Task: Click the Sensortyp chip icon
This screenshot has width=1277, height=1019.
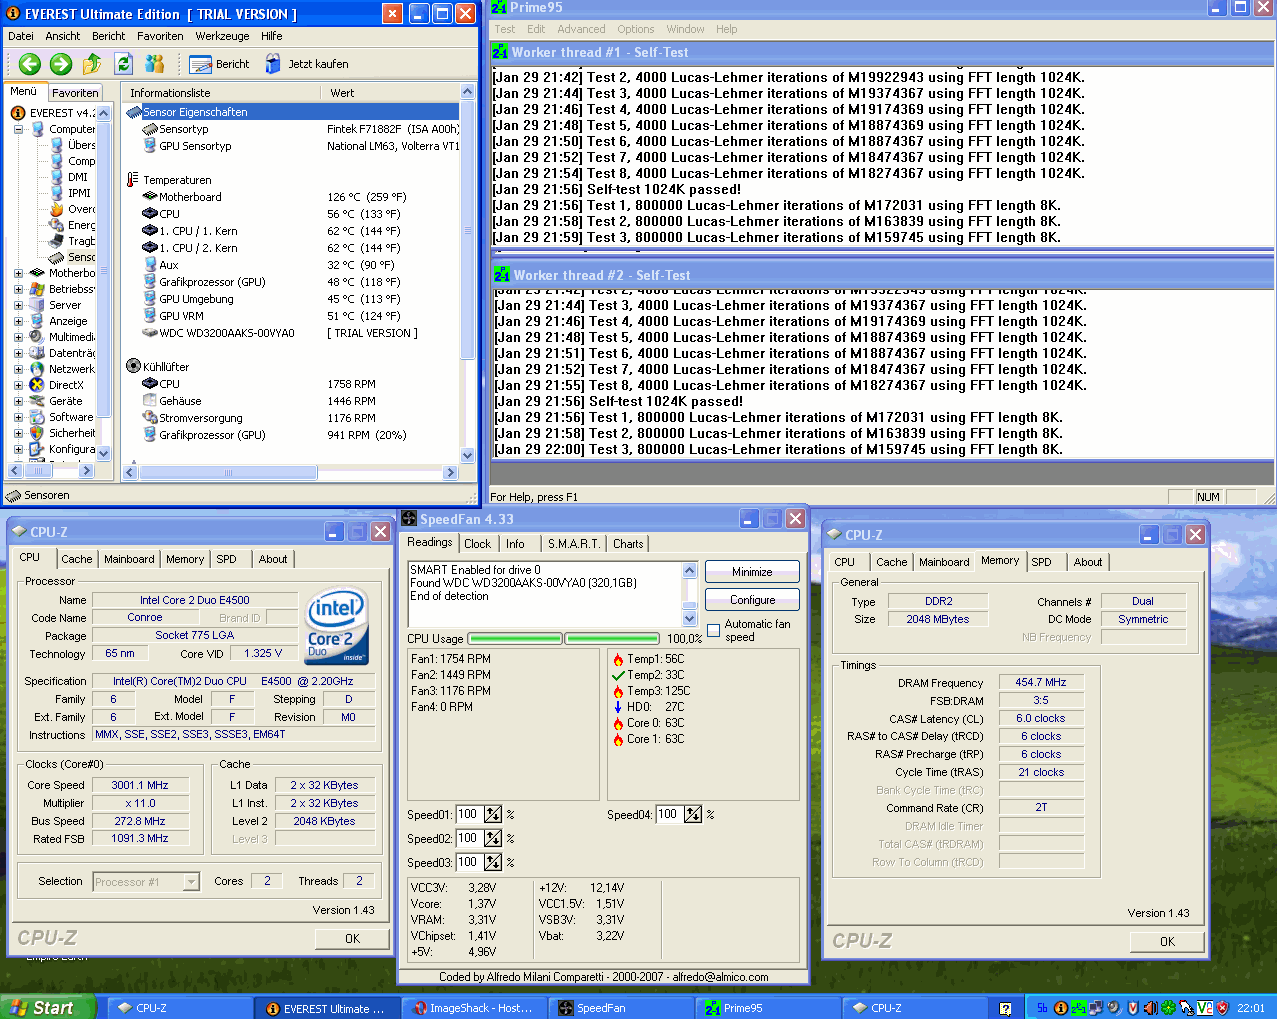Action: (150, 129)
